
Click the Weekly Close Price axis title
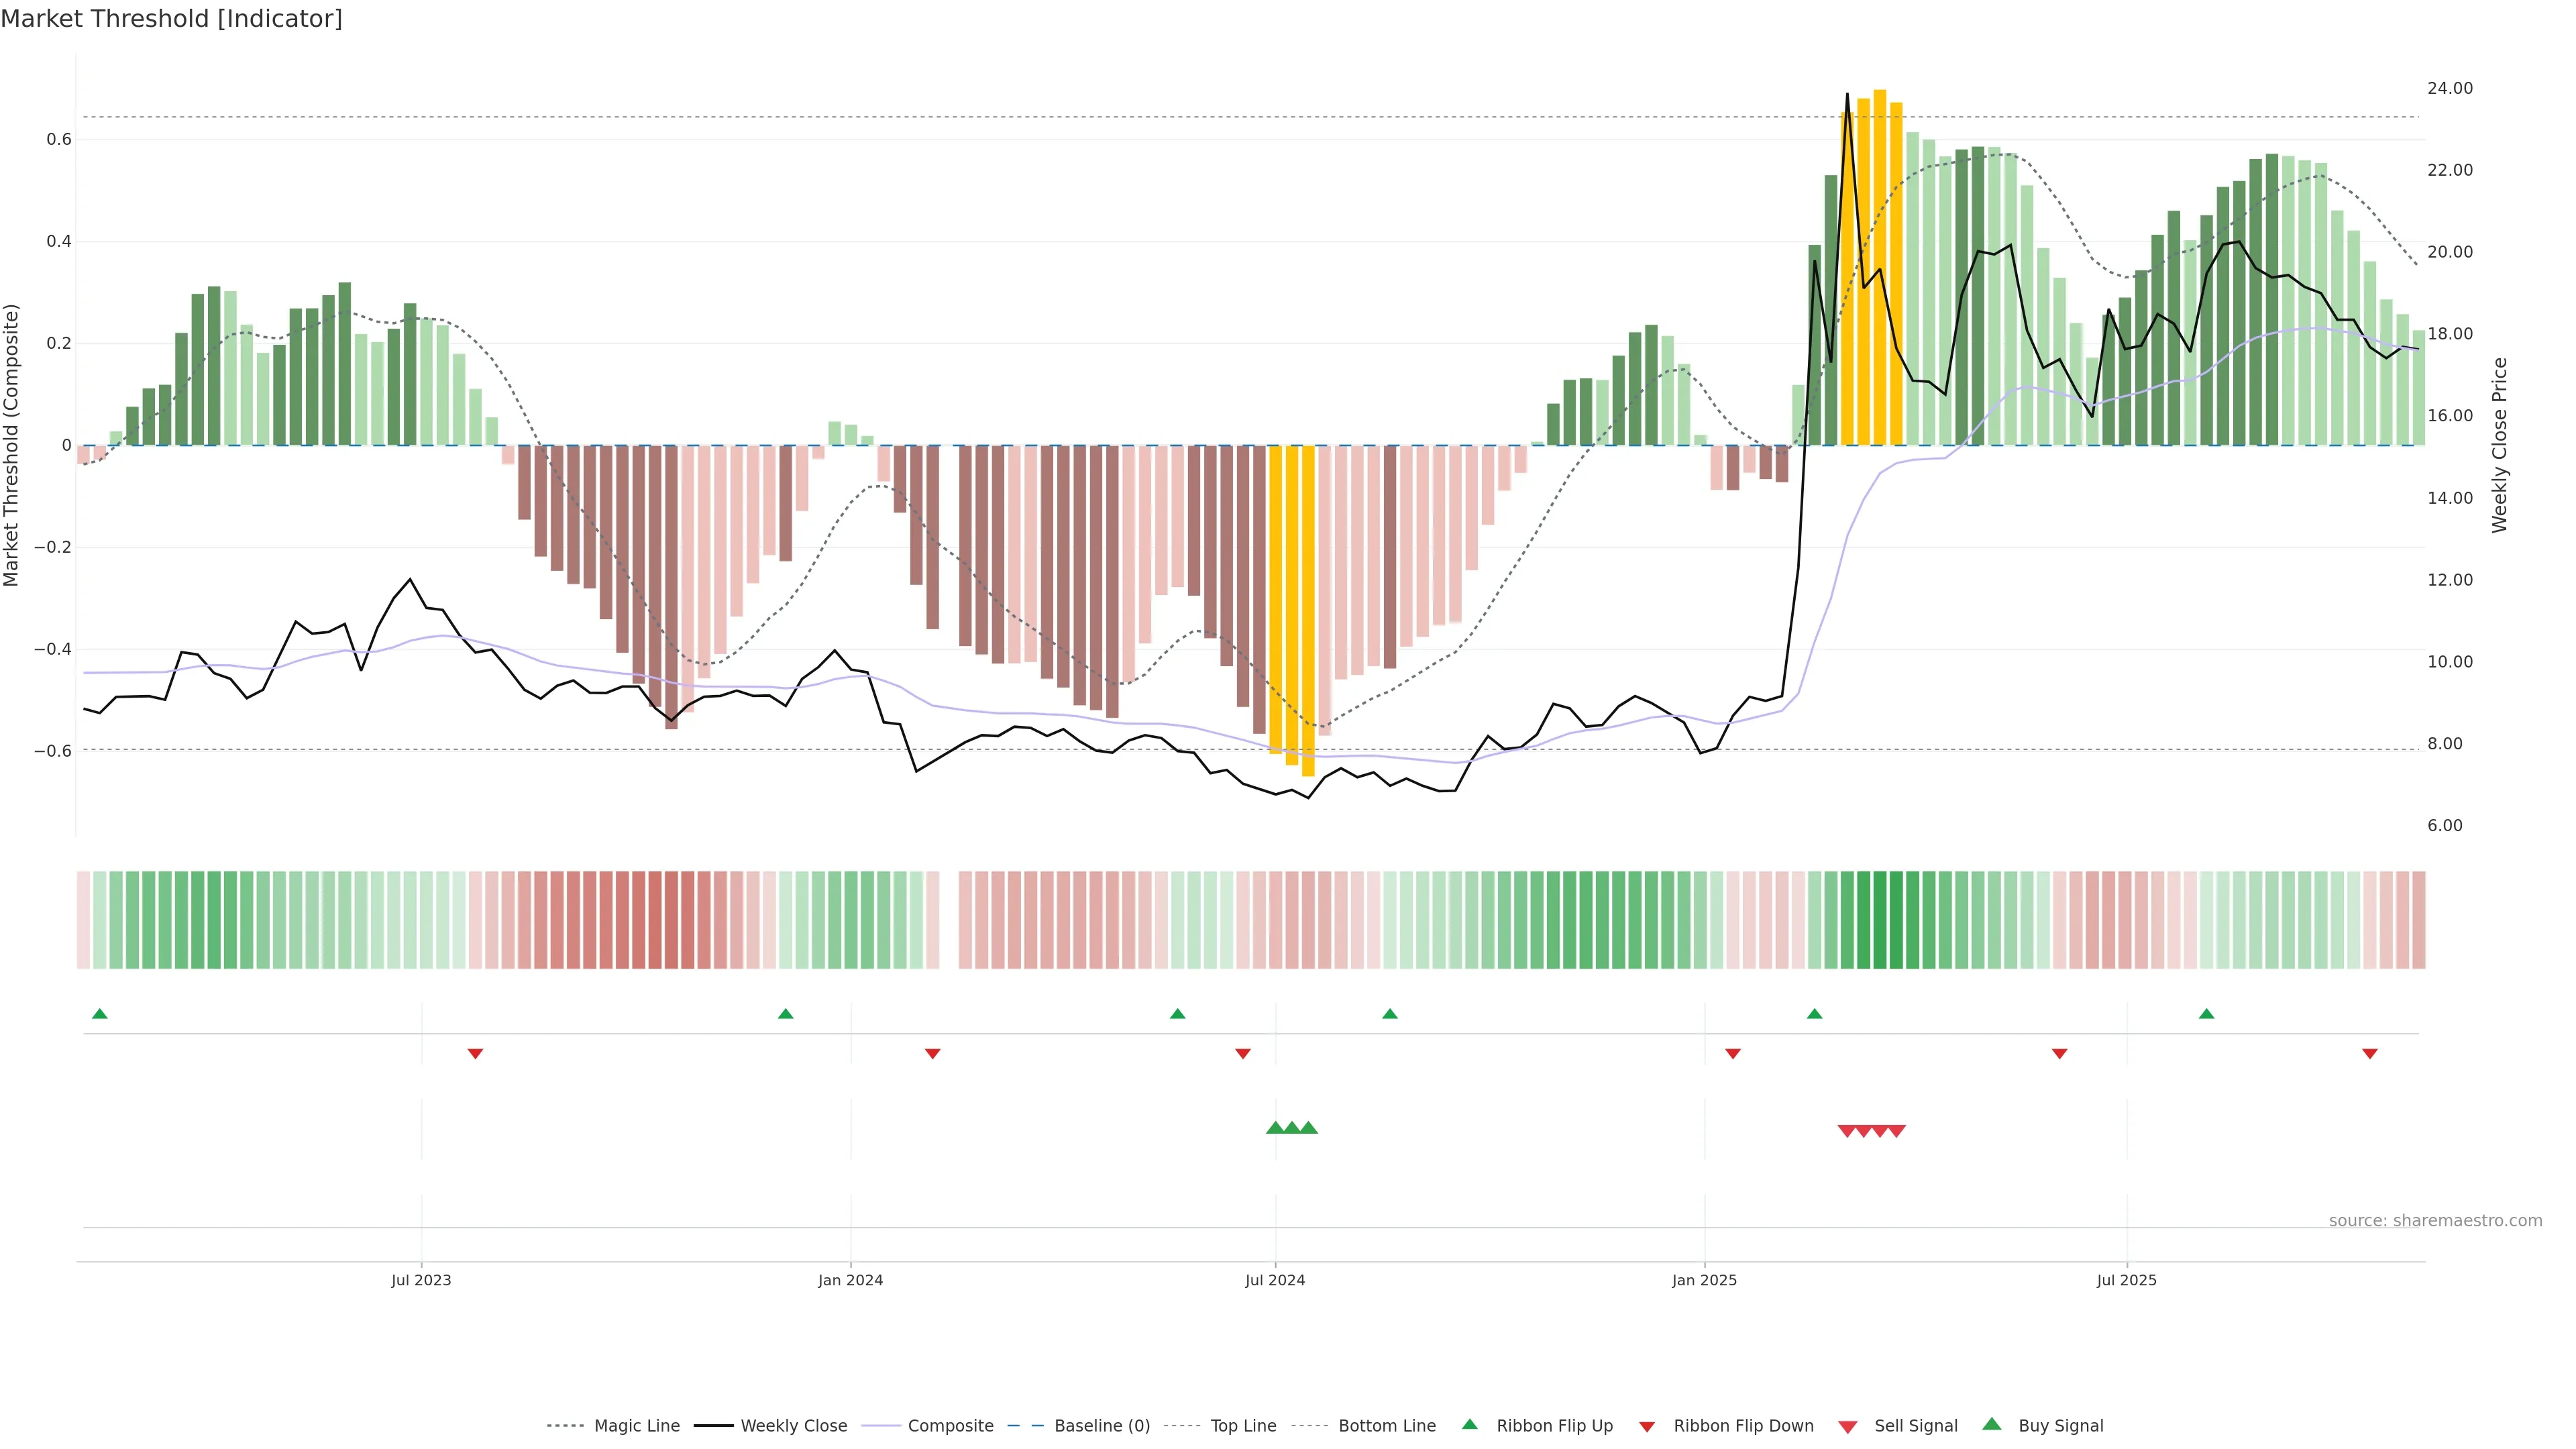2500,445
